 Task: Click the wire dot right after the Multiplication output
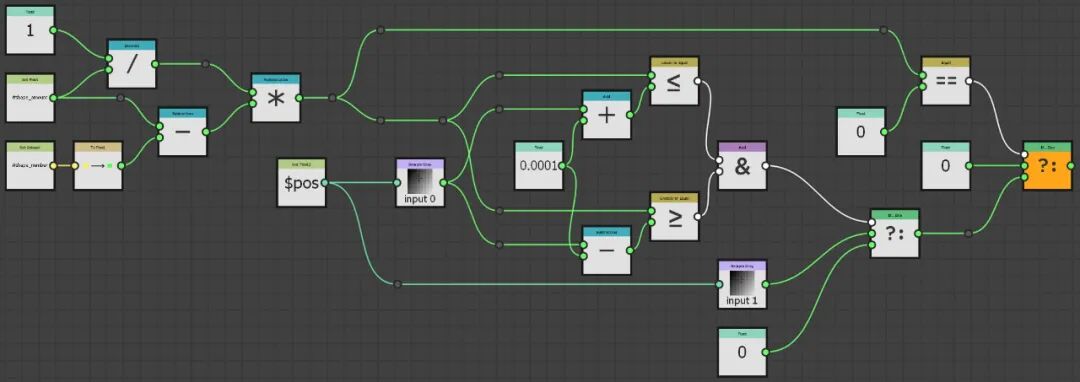[332, 98]
